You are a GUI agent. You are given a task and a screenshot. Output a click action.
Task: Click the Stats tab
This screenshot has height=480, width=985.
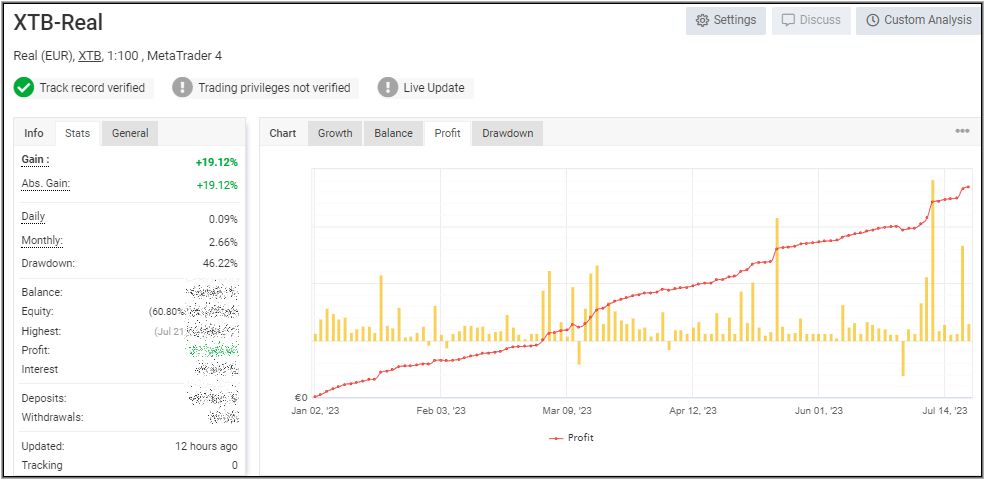tap(77, 133)
